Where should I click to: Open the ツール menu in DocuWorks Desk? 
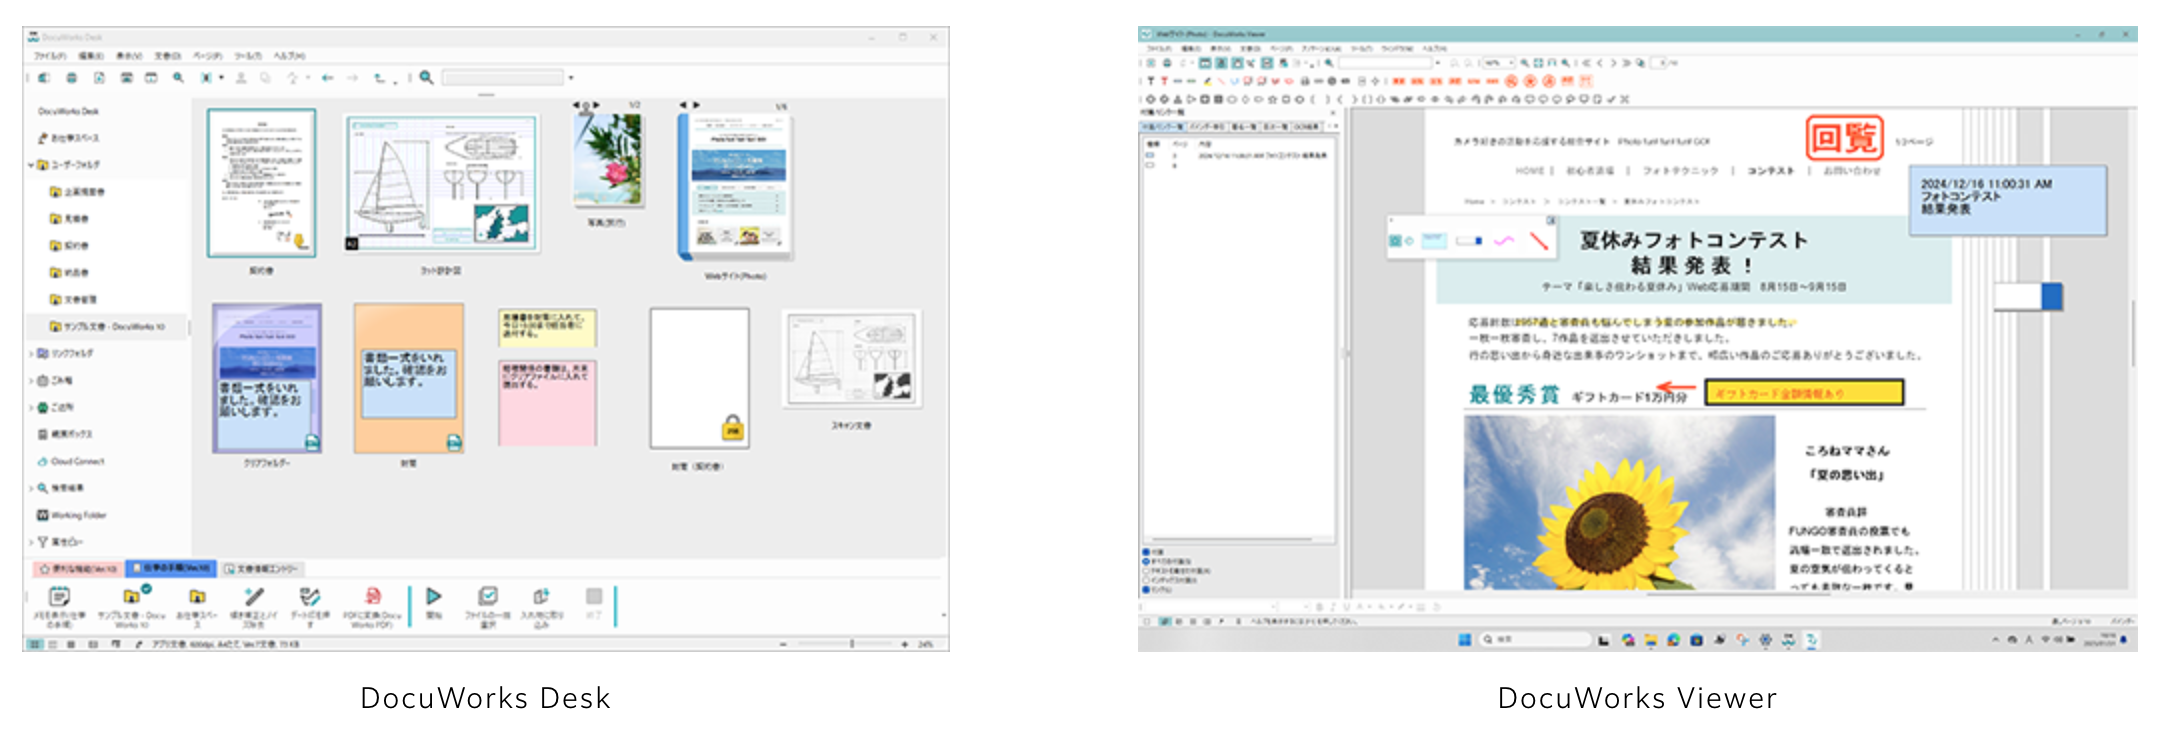(x=248, y=56)
